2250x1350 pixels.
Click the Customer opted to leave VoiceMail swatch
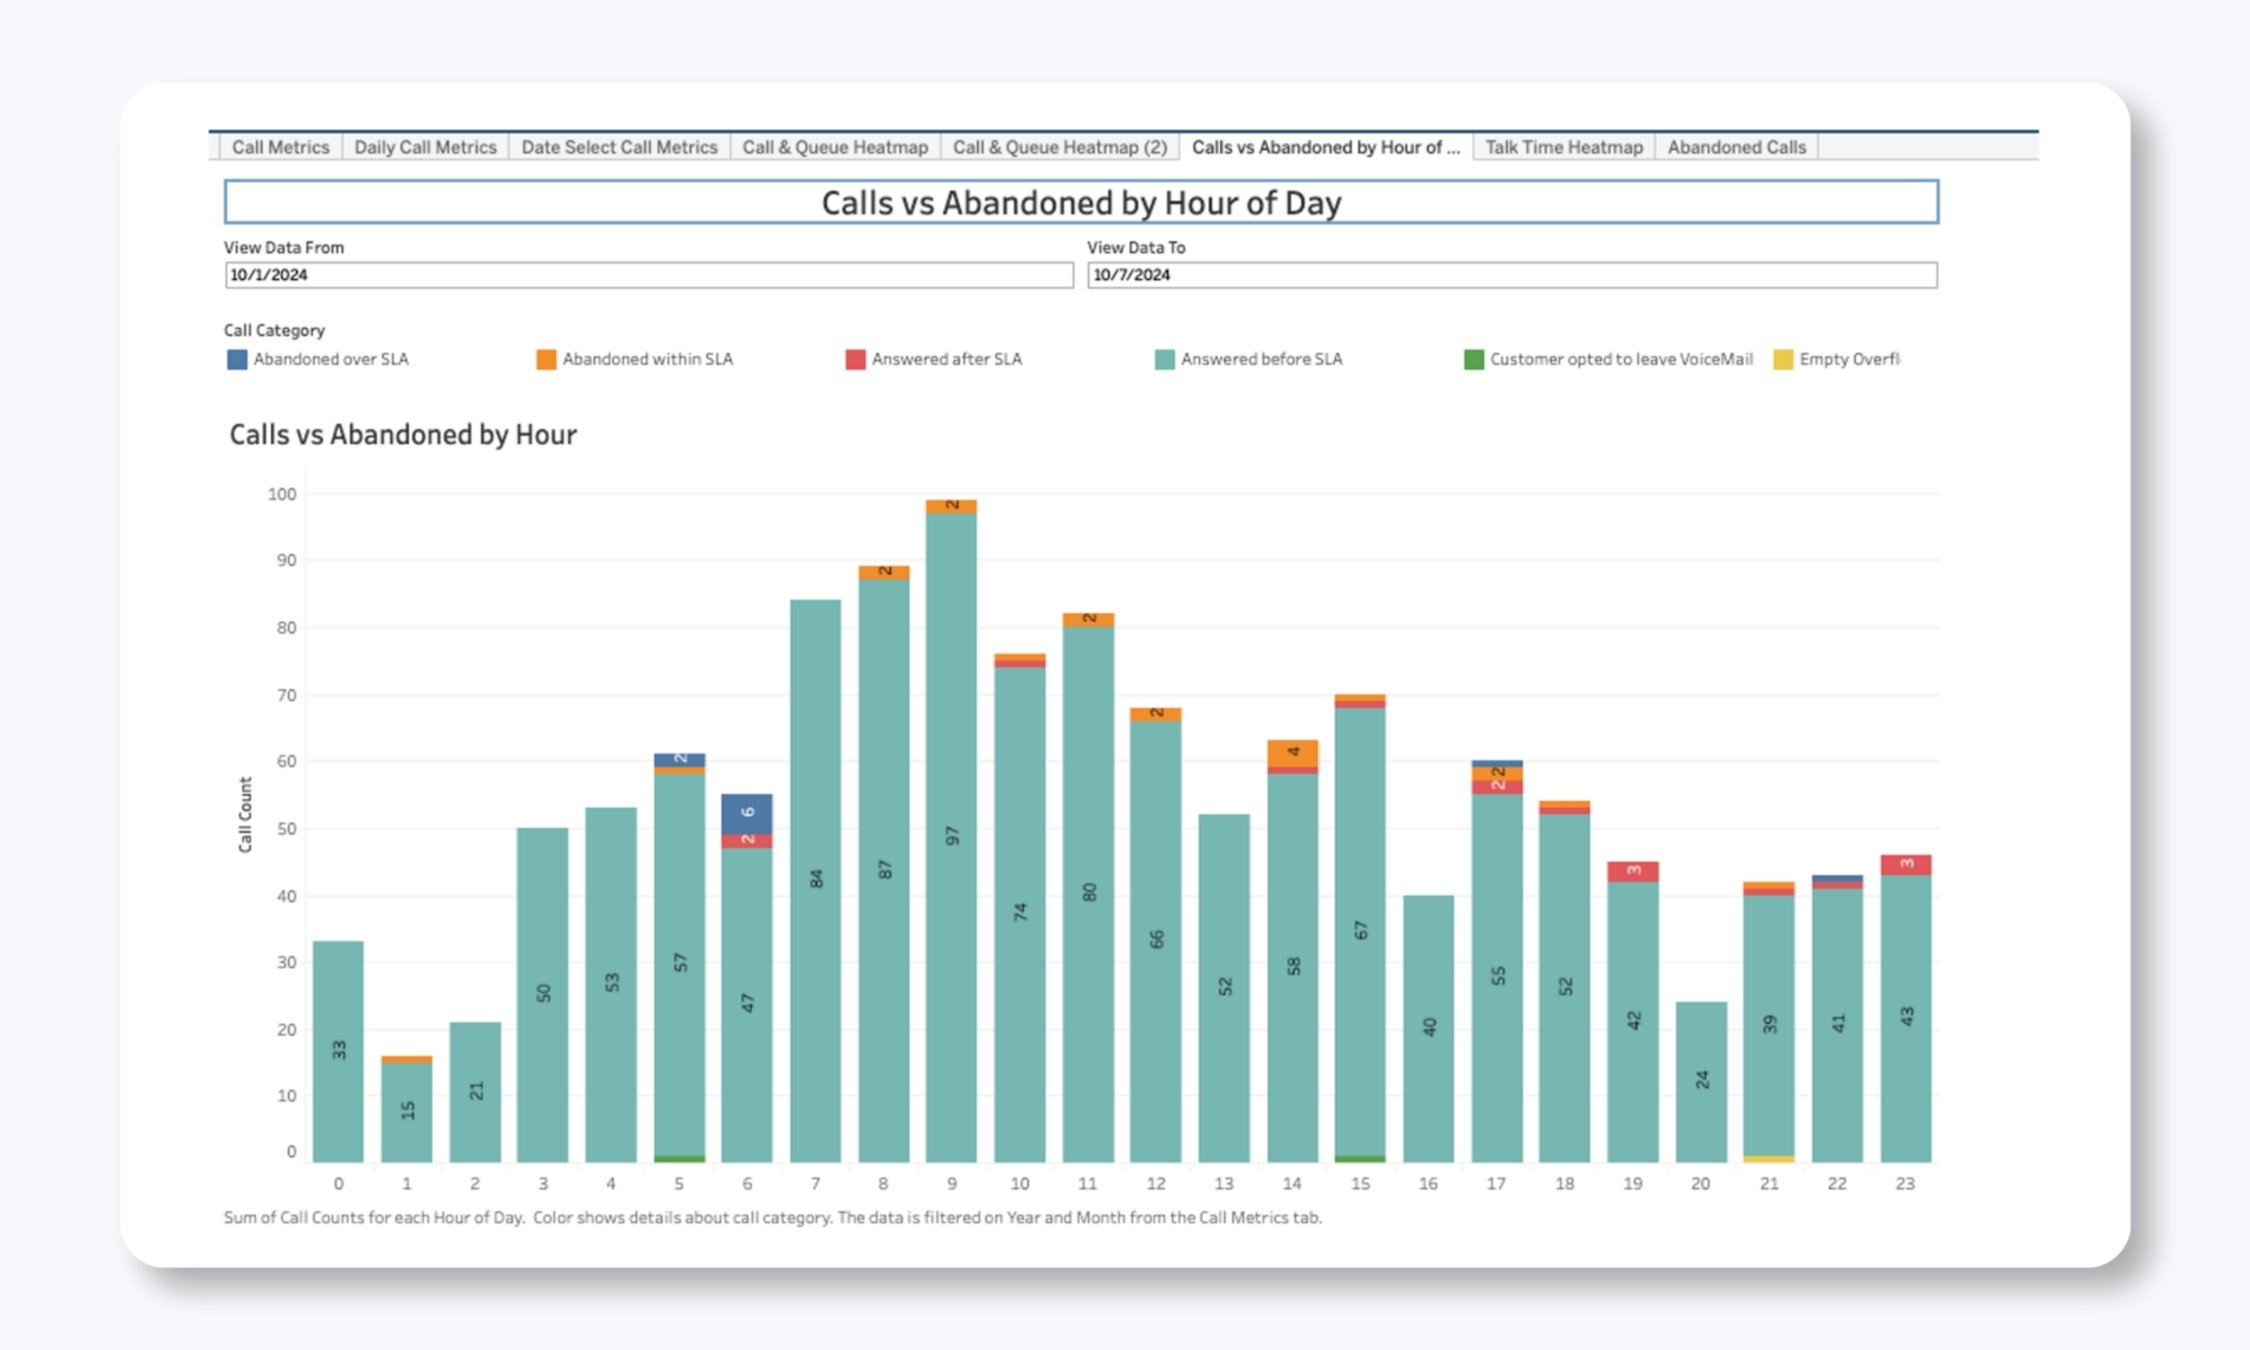1473,359
